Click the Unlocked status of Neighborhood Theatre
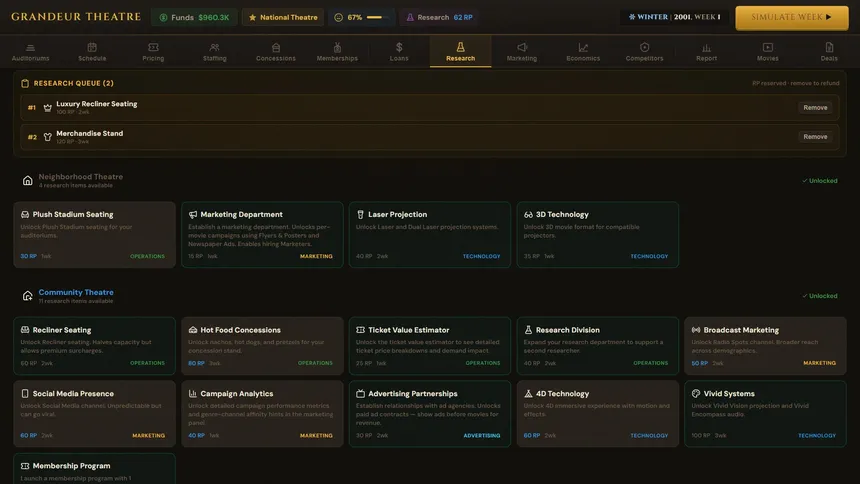The image size is (860, 484). pos(819,181)
